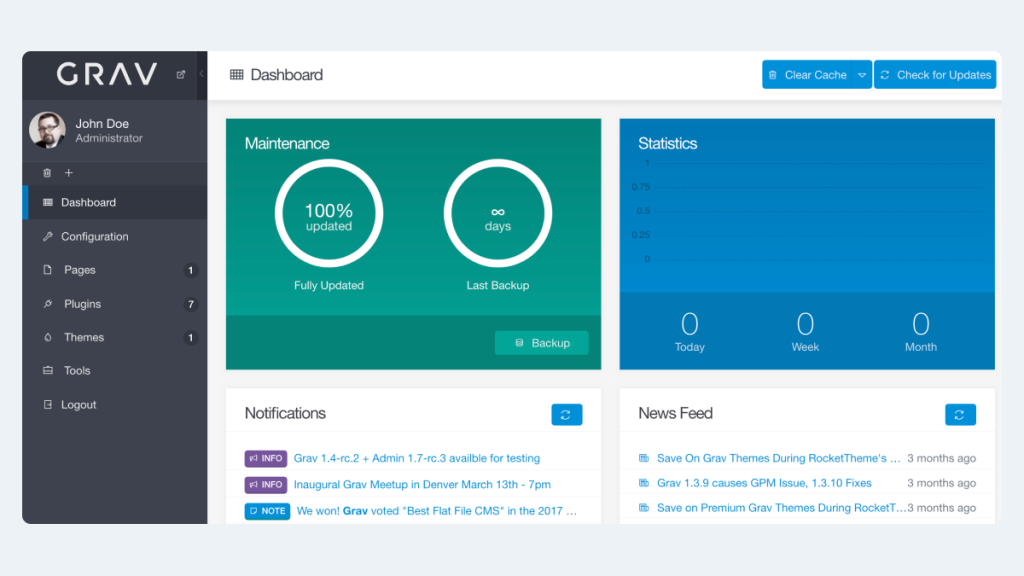Click the feed icon beside Grav 1.3.9 news
Screen dimensions: 1024x576
pos(644,483)
